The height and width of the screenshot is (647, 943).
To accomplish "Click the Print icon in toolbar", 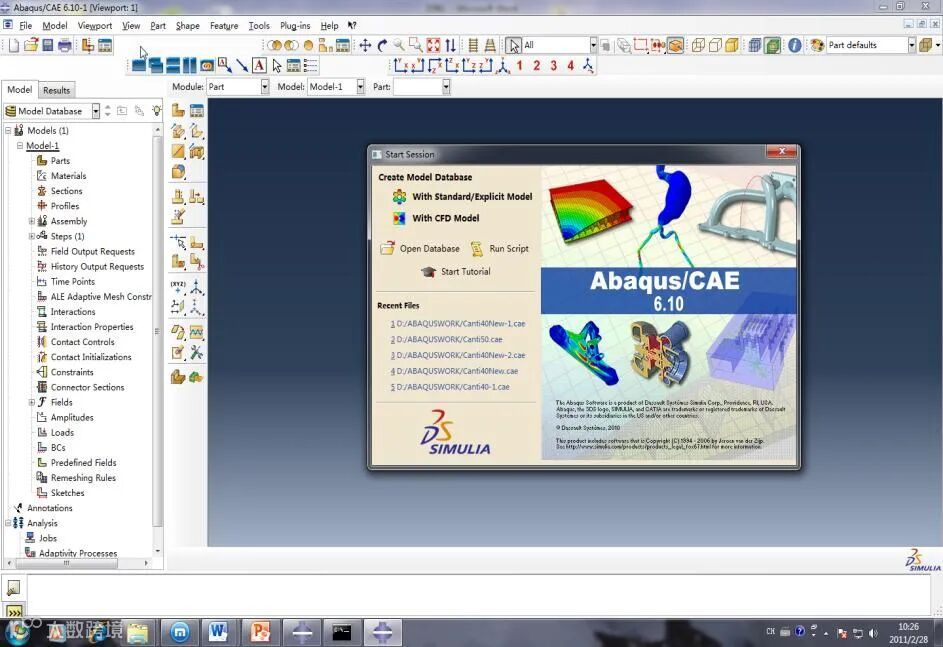I will pyautogui.click(x=64, y=45).
